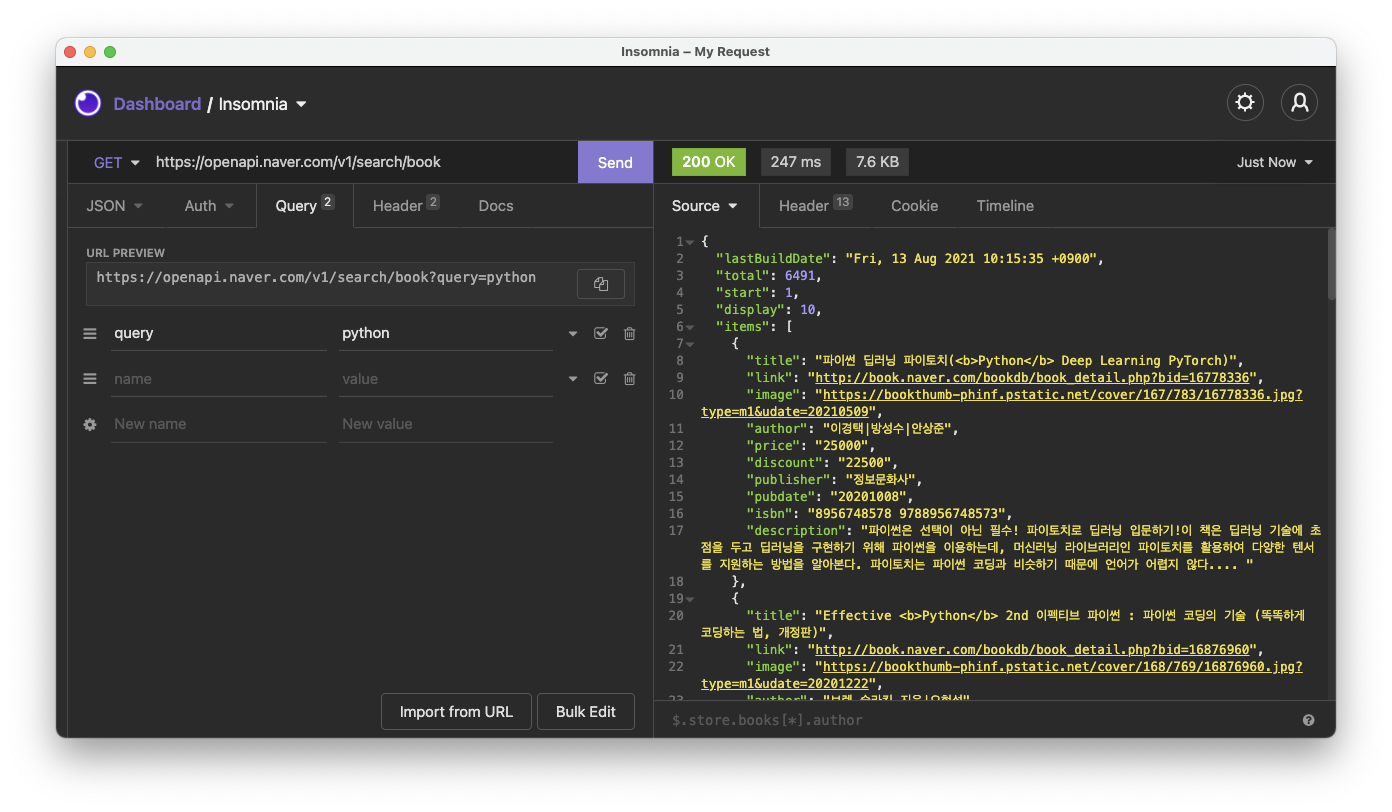Click the price value 25000
This screenshot has width=1392, height=812.
point(840,446)
